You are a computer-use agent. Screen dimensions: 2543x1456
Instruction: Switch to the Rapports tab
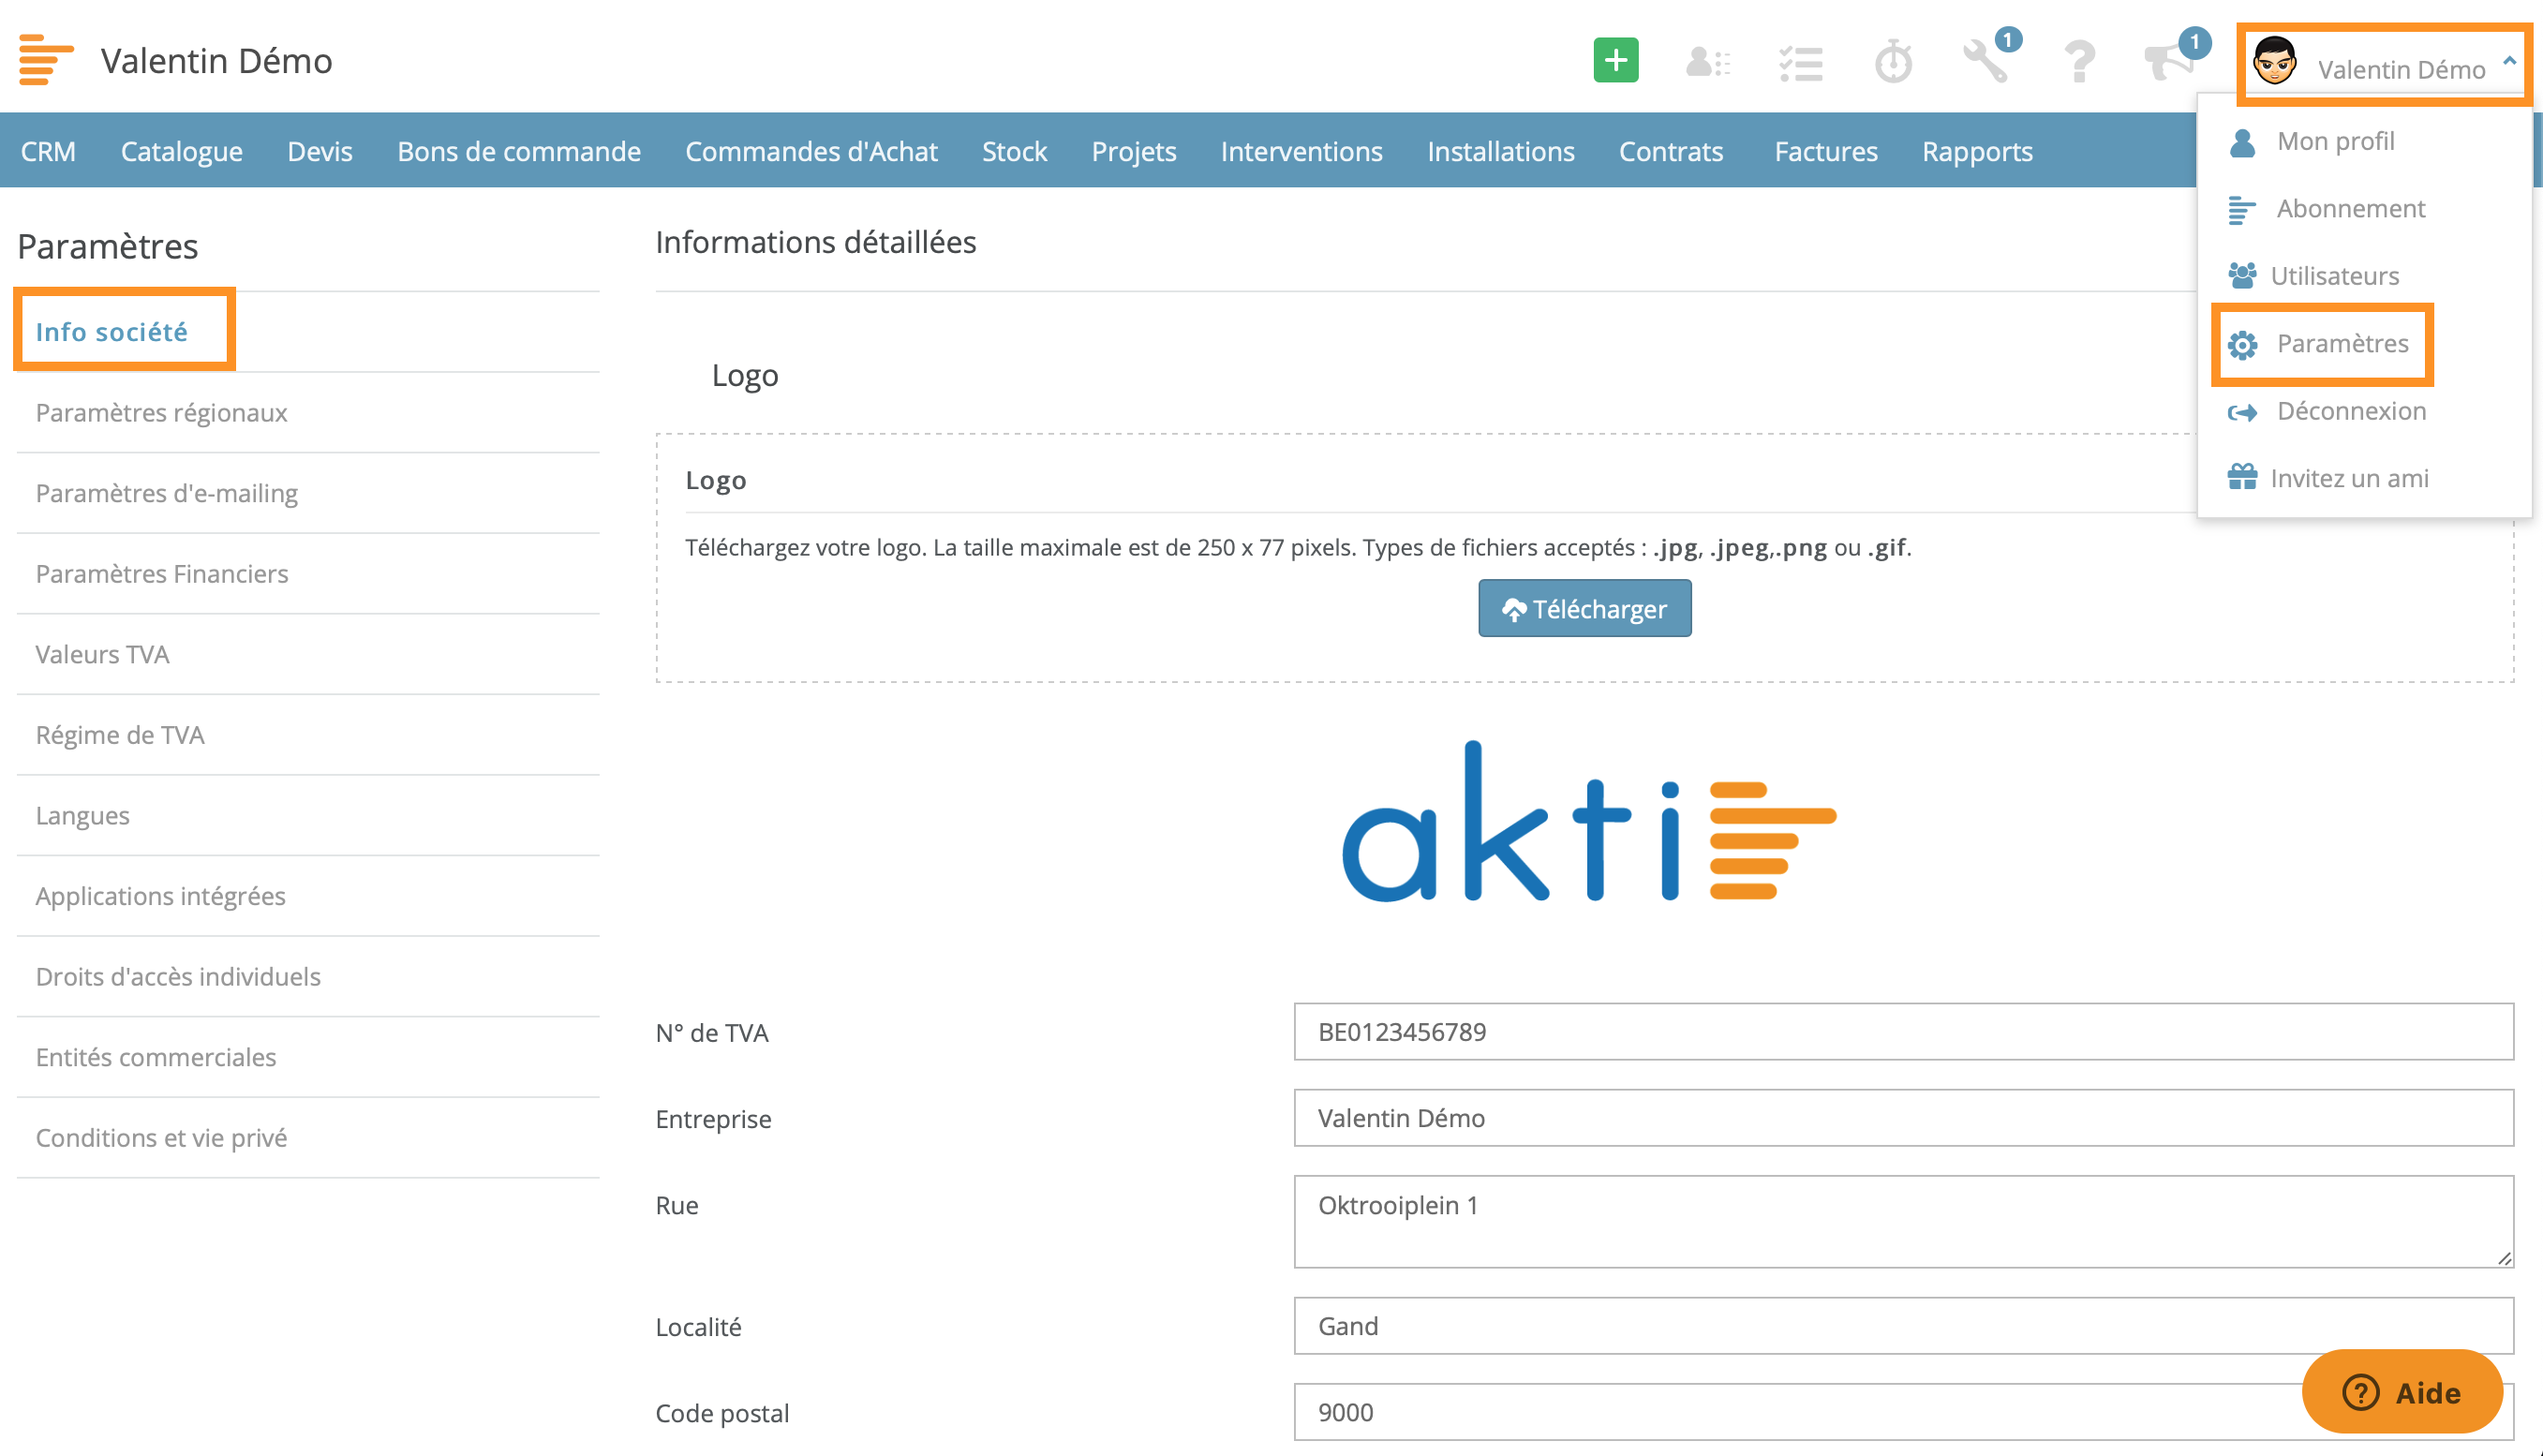tap(1977, 151)
